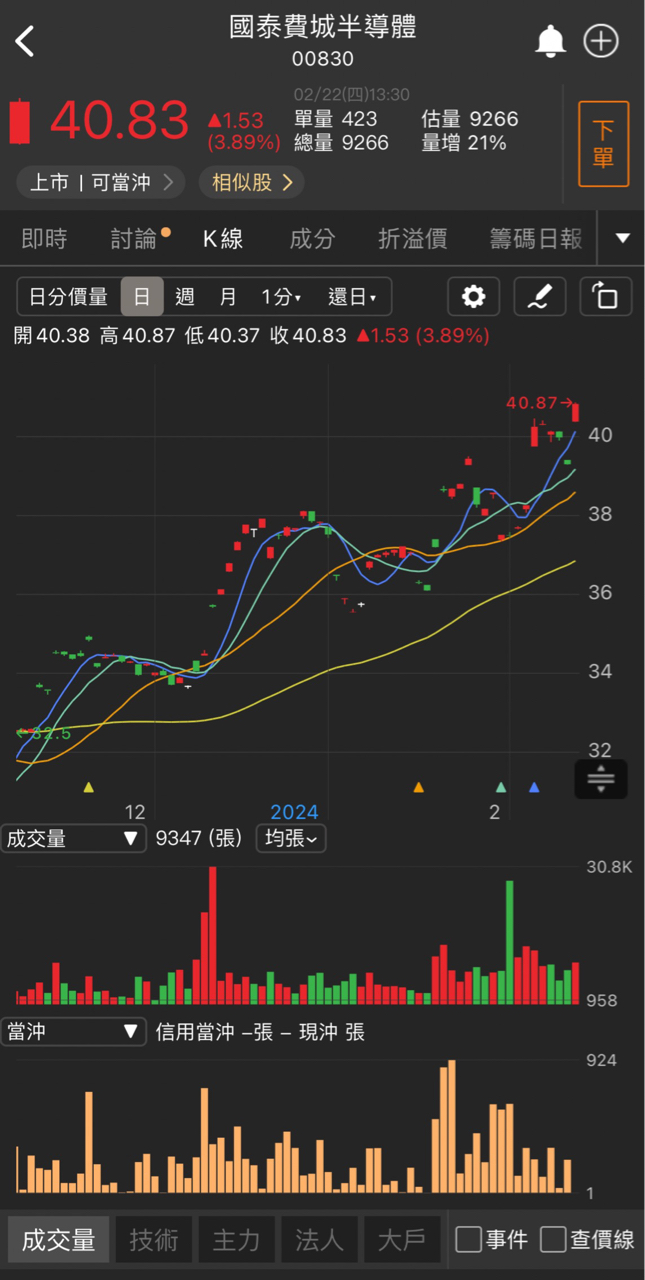The height and width of the screenshot is (1280, 645).
Task: Switch to 折溢價 tab
Action: (x=412, y=238)
